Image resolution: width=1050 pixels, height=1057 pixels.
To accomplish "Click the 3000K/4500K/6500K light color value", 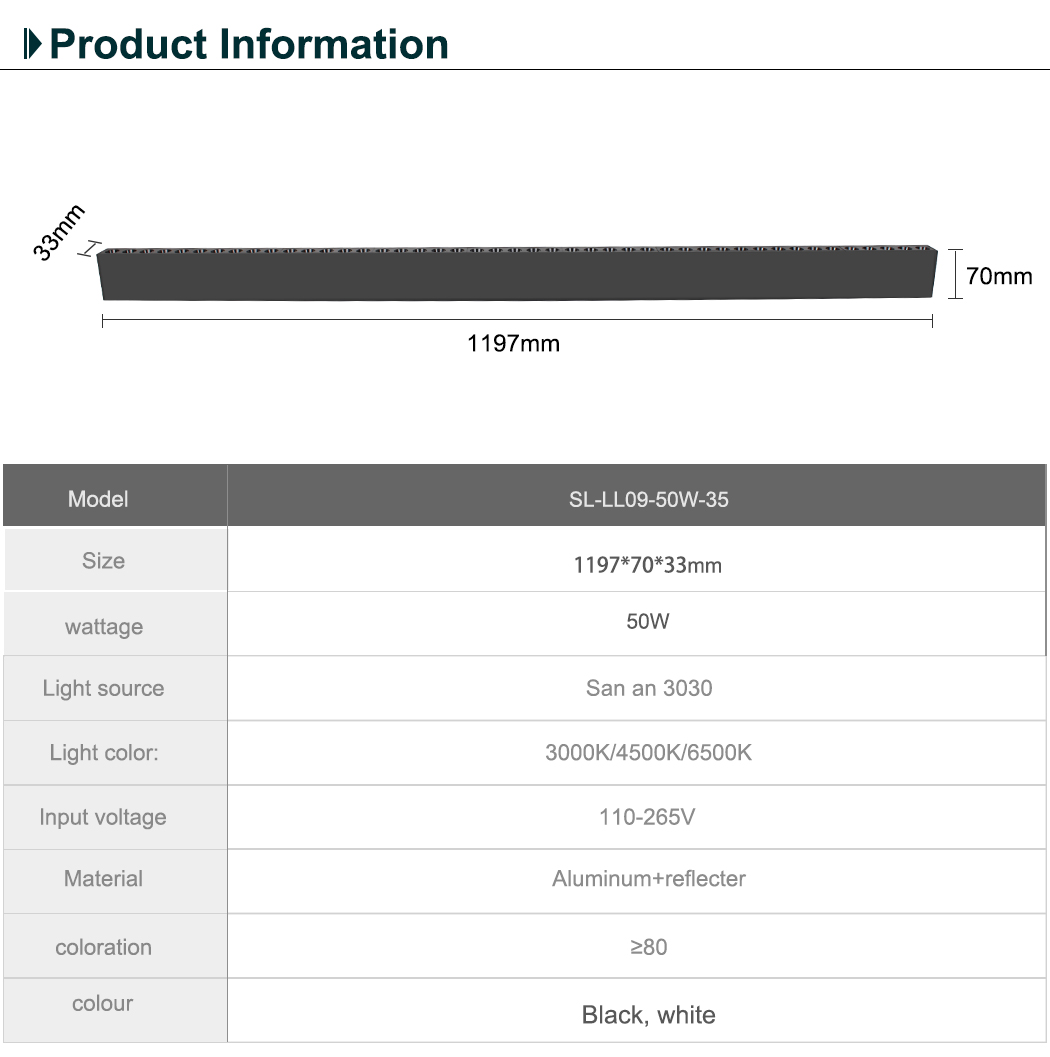I will (x=648, y=752).
